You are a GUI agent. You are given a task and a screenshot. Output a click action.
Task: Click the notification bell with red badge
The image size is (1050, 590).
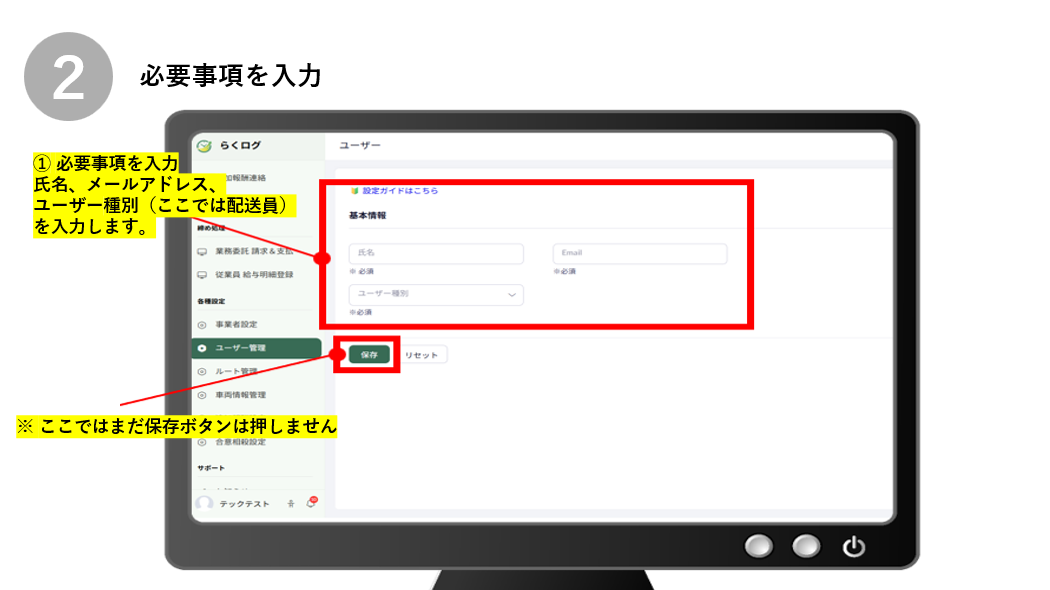[x=311, y=503]
